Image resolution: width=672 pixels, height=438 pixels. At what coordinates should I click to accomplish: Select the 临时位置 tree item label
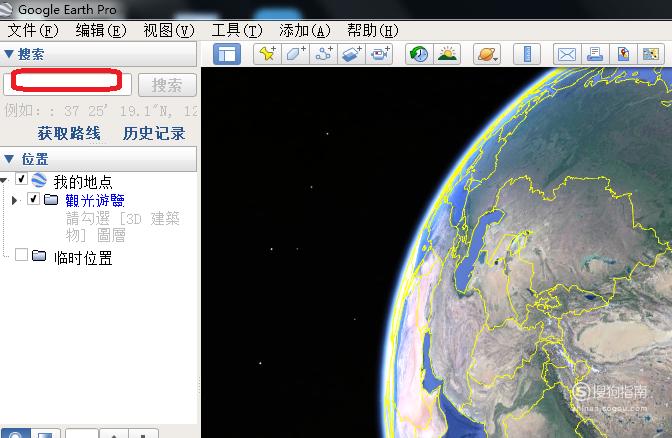point(83,258)
